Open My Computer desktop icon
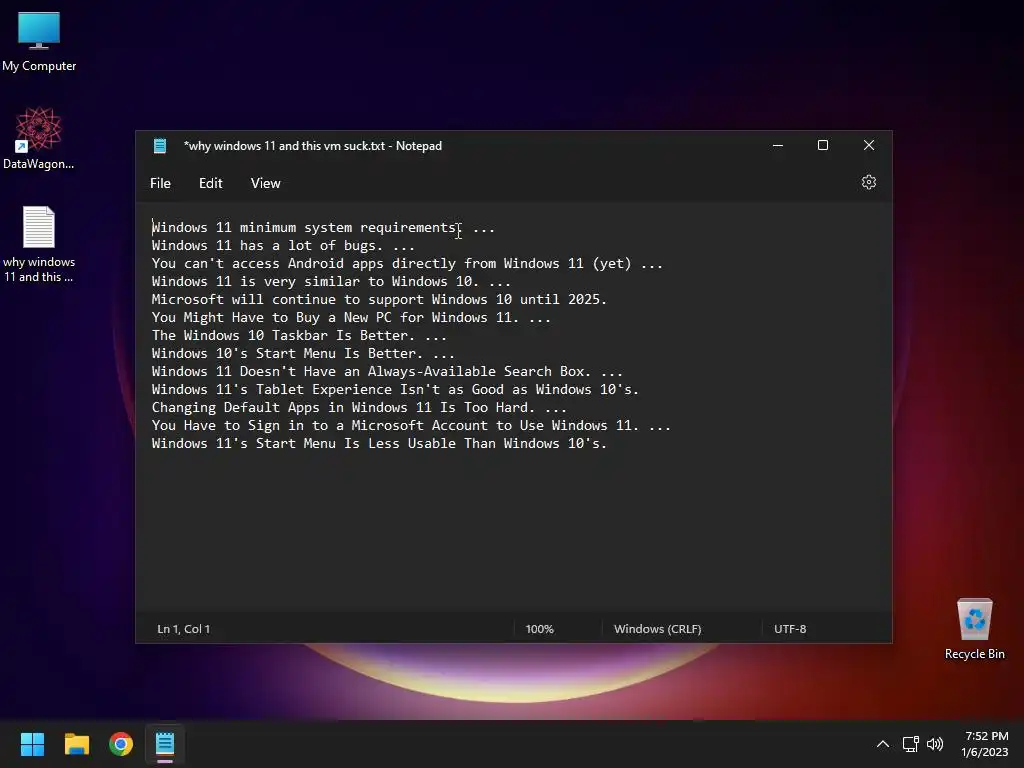The width and height of the screenshot is (1024, 768). (39, 42)
